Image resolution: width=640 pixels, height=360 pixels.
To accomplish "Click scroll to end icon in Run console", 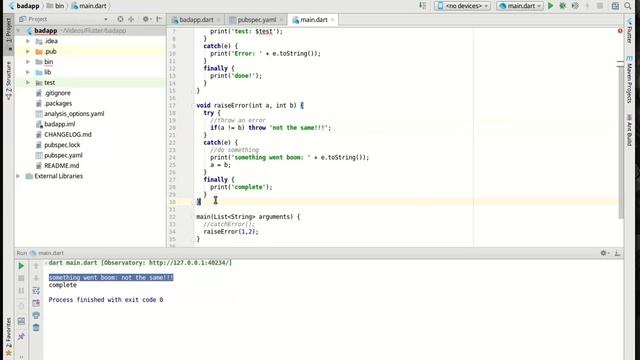I will [36, 303].
